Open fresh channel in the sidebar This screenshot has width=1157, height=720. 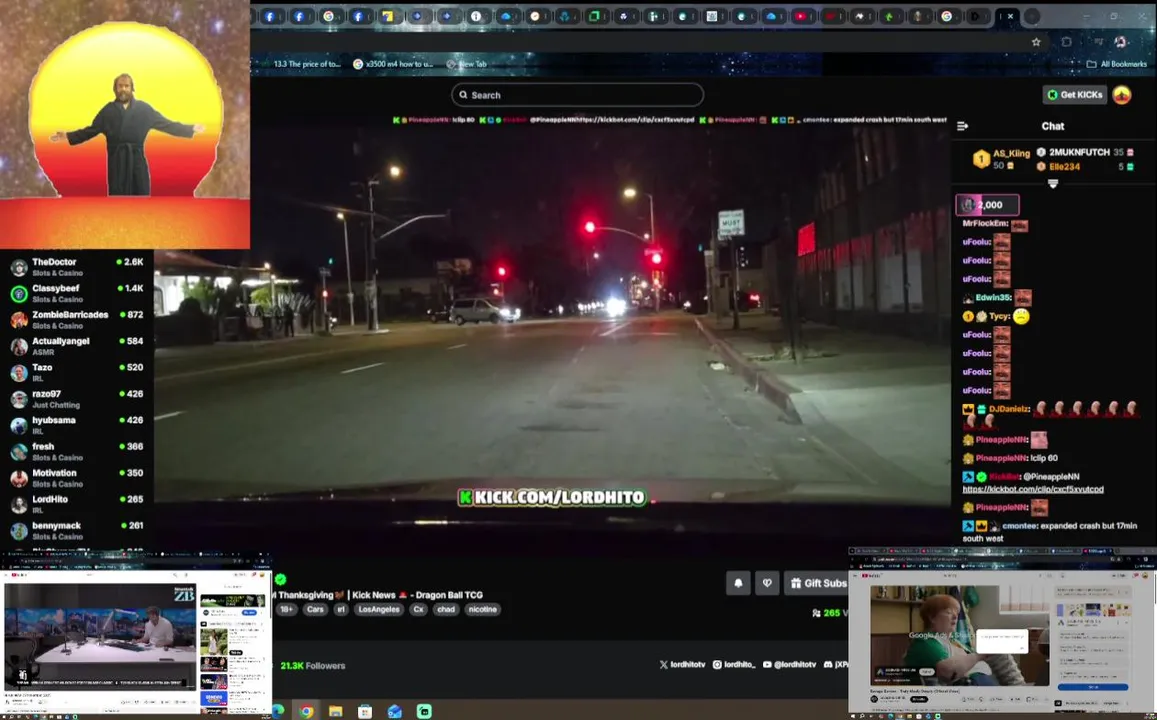(77, 451)
